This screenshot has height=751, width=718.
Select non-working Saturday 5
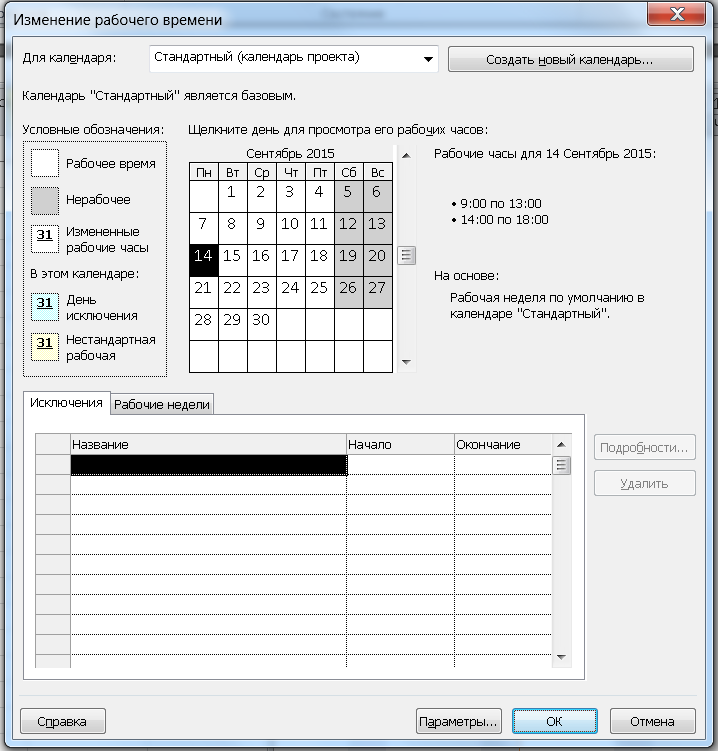(349, 196)
